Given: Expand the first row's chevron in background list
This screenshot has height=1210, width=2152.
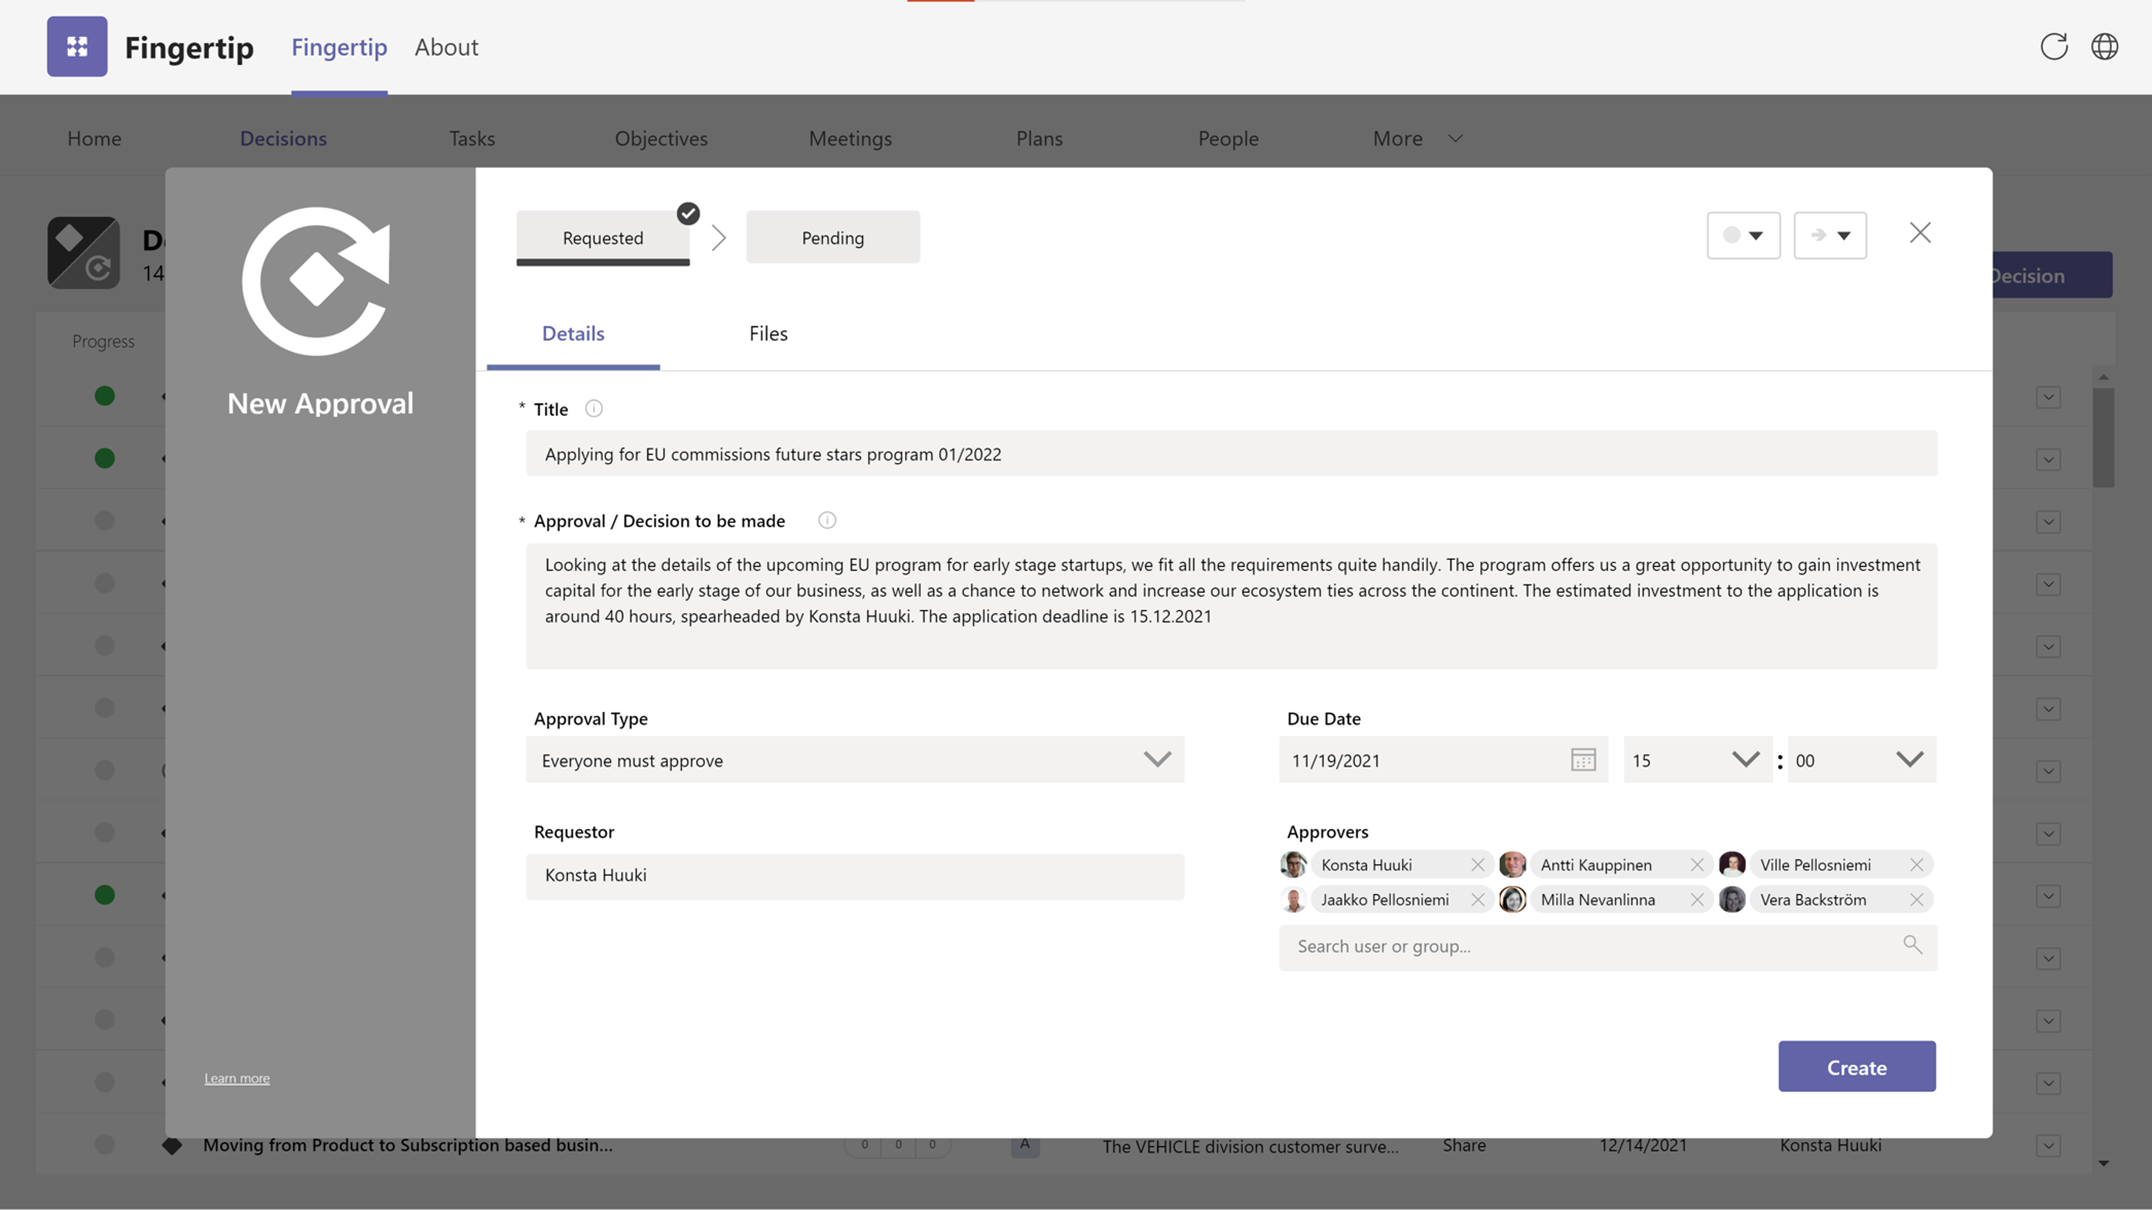Looking at the screenshot, I should (x=2048, y=397).
